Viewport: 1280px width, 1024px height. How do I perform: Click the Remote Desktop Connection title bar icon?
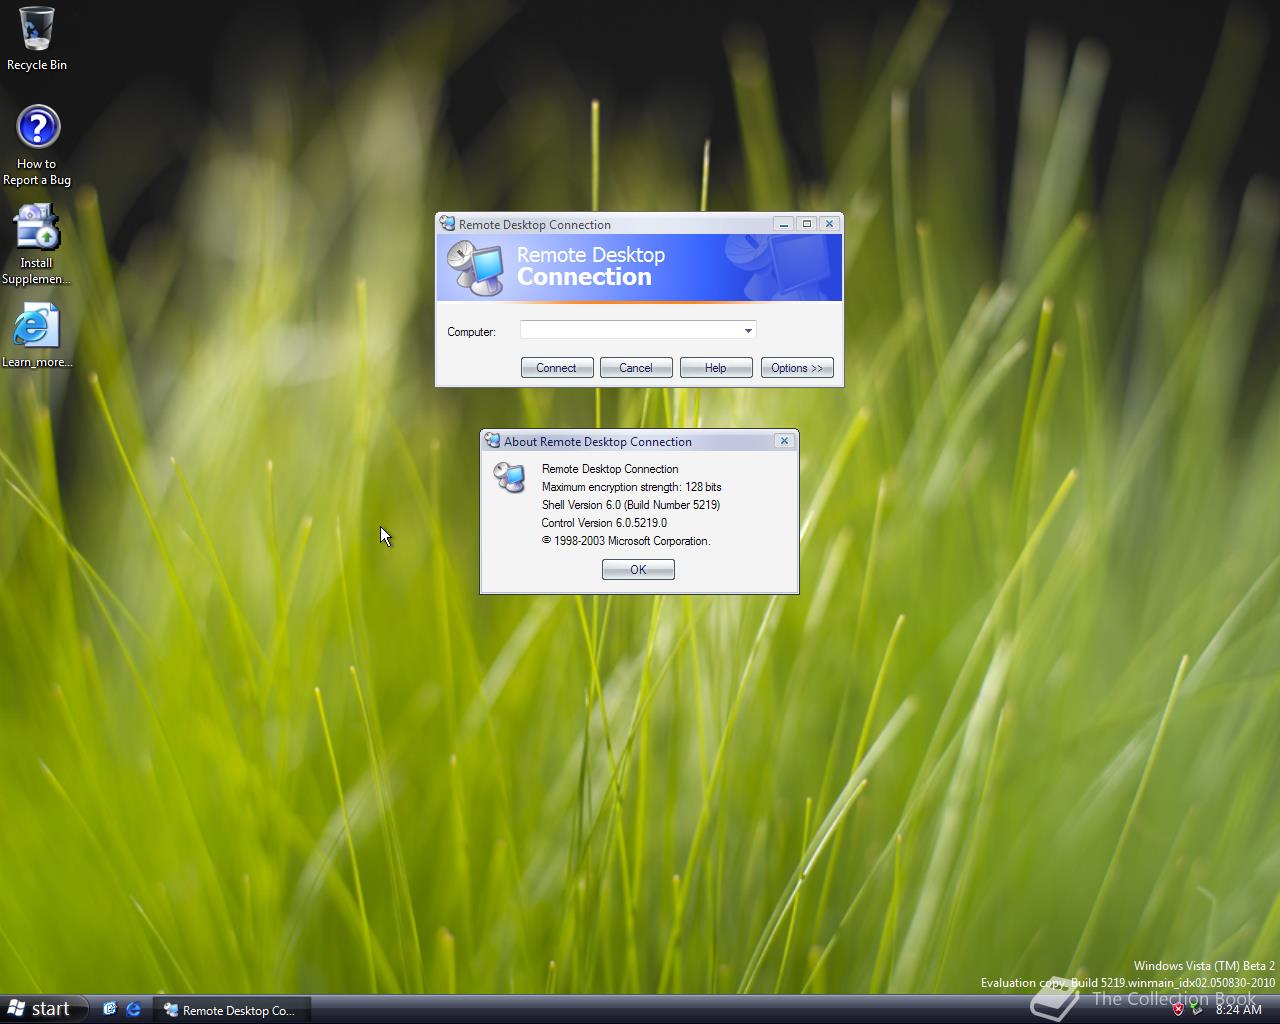(448, 224)
